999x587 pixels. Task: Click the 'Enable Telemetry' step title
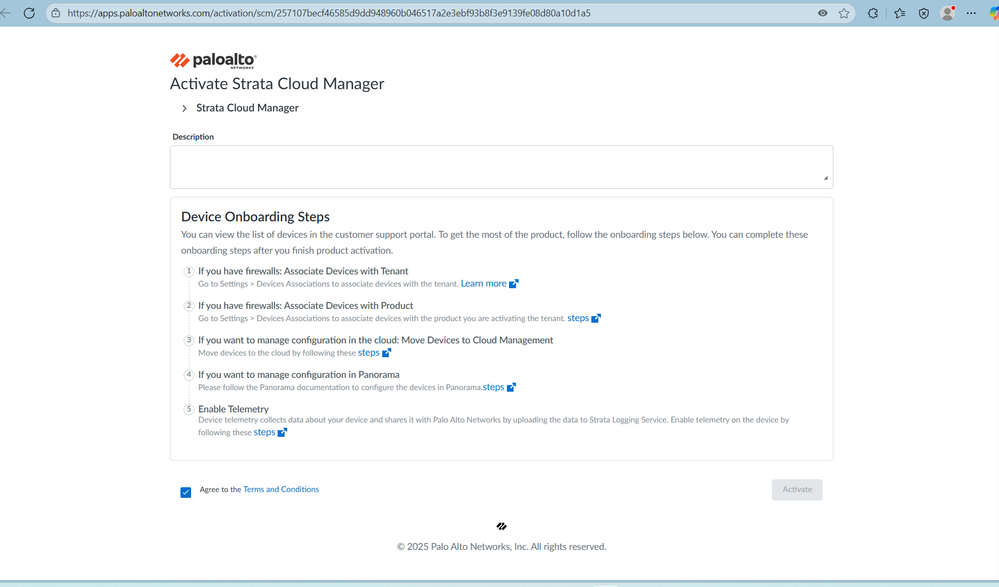[233, 409]
